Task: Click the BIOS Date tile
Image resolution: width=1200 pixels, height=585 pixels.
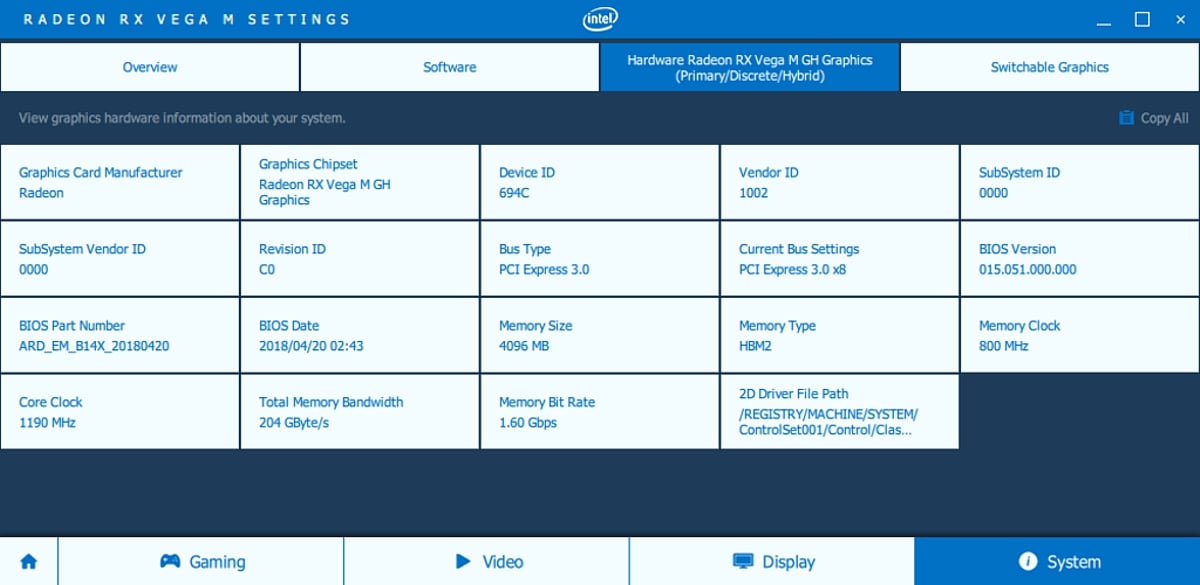Action: coord(360,335)
